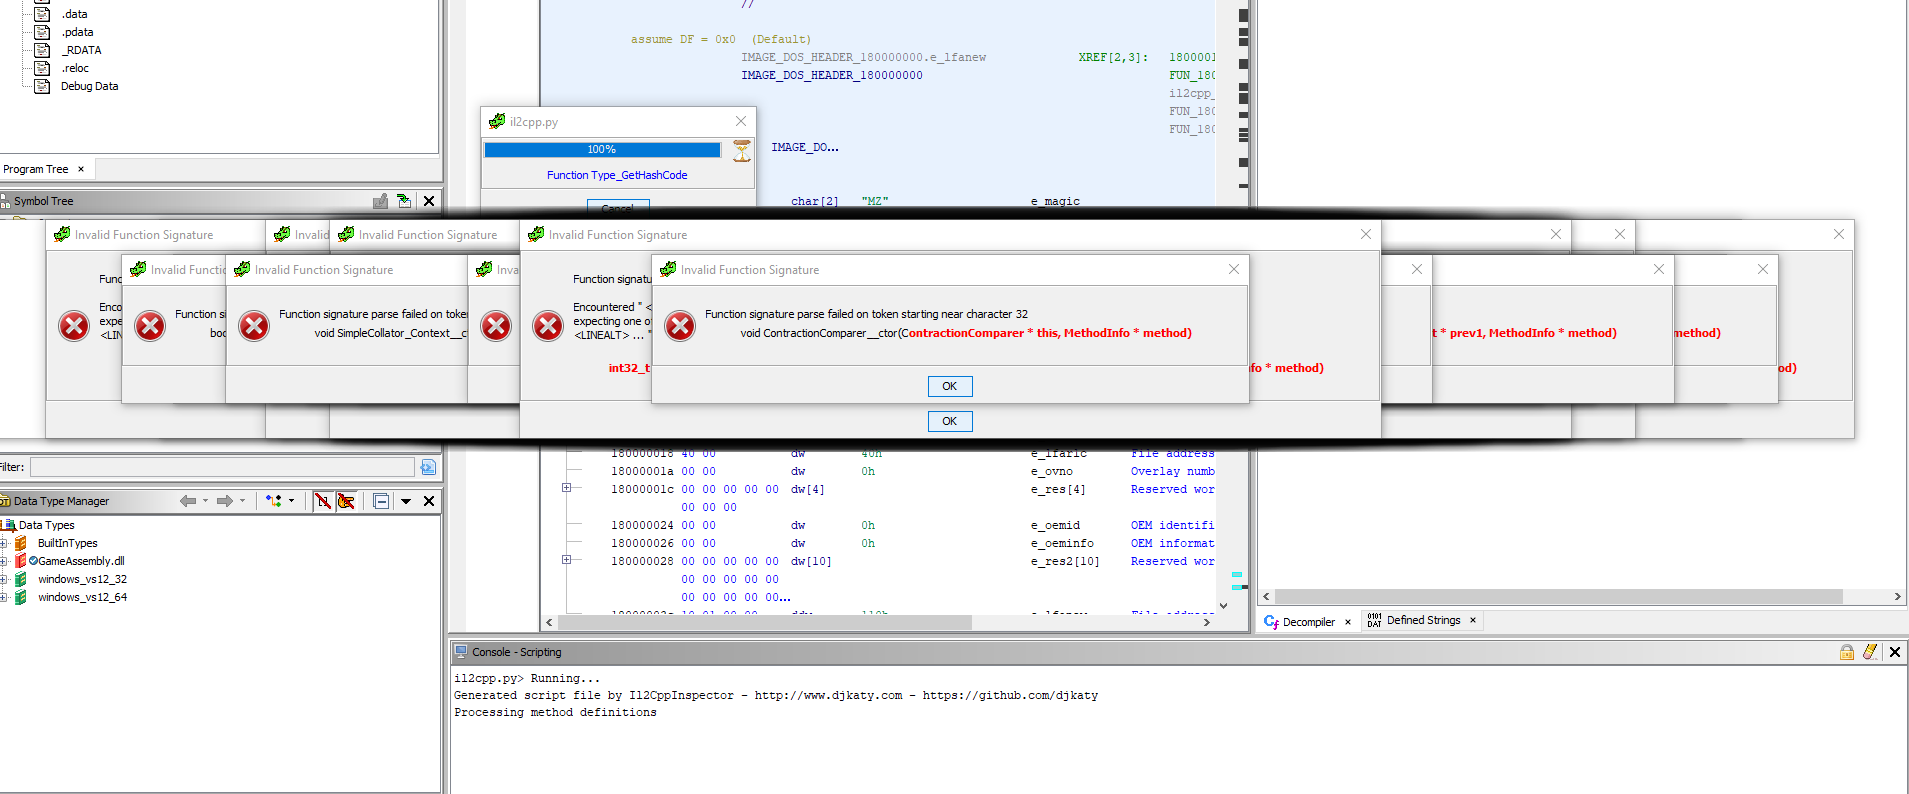
Task: Select the windows_vs12_32 archive entry
Action: (x=82, y=579)
